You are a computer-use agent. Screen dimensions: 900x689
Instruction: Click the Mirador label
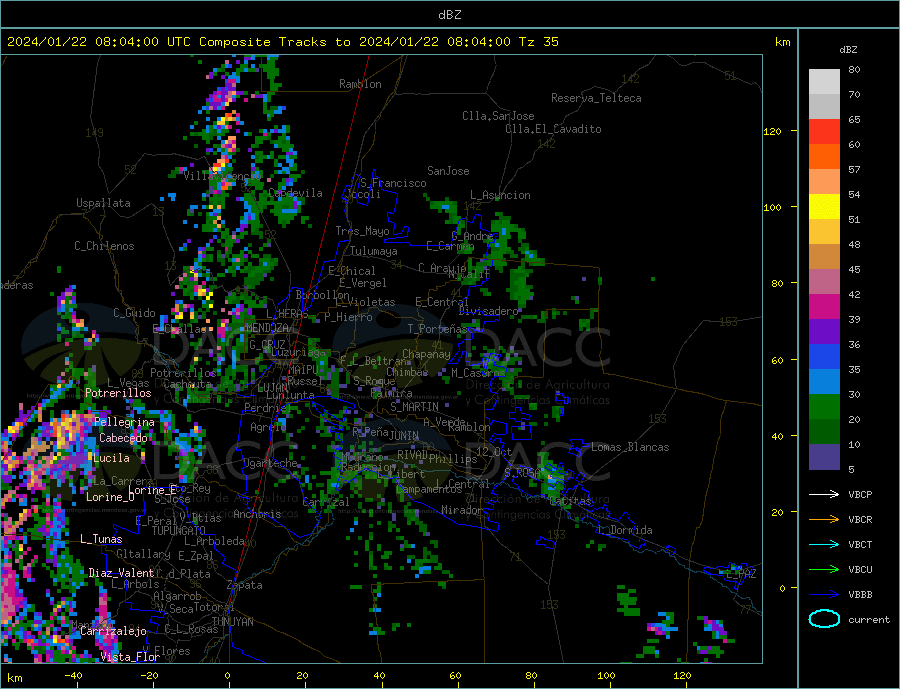pos(463,510)
